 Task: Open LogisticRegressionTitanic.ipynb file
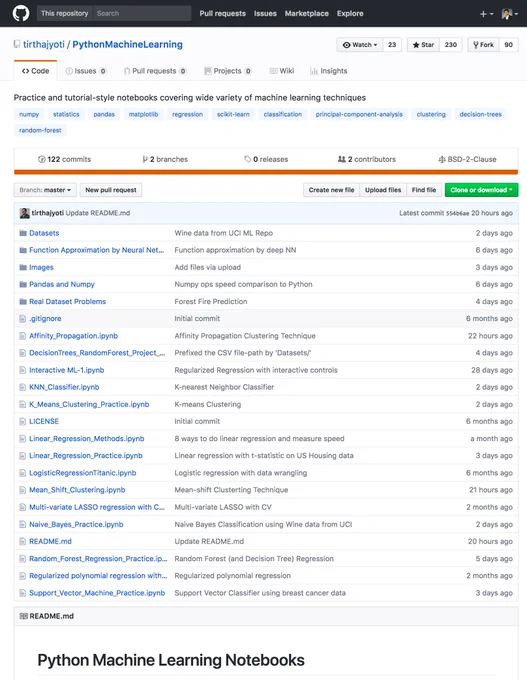pyautogui.click(x=82, y=473)
